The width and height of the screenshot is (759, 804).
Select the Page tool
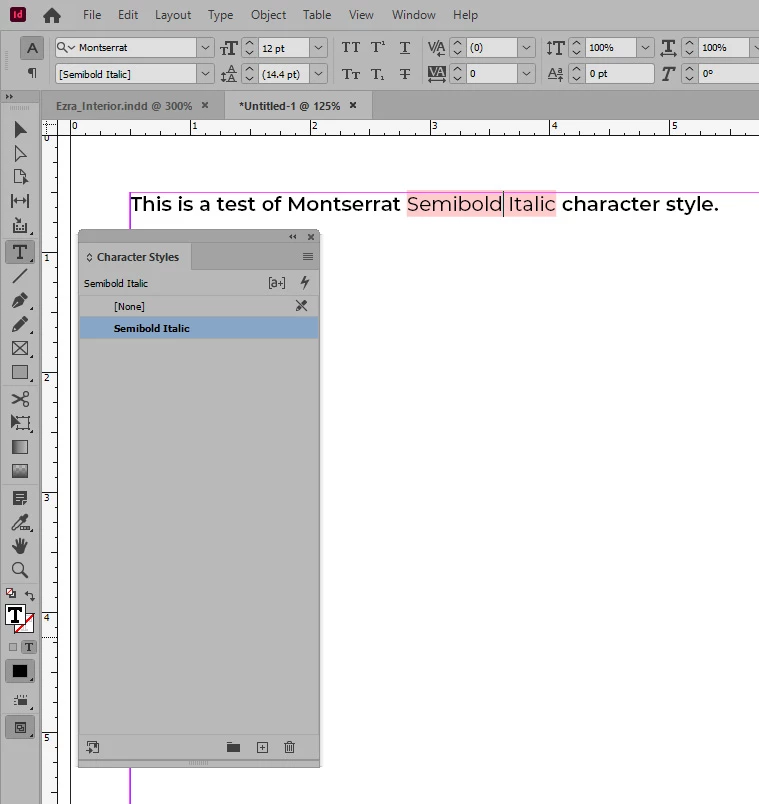[x=20, y=176]
